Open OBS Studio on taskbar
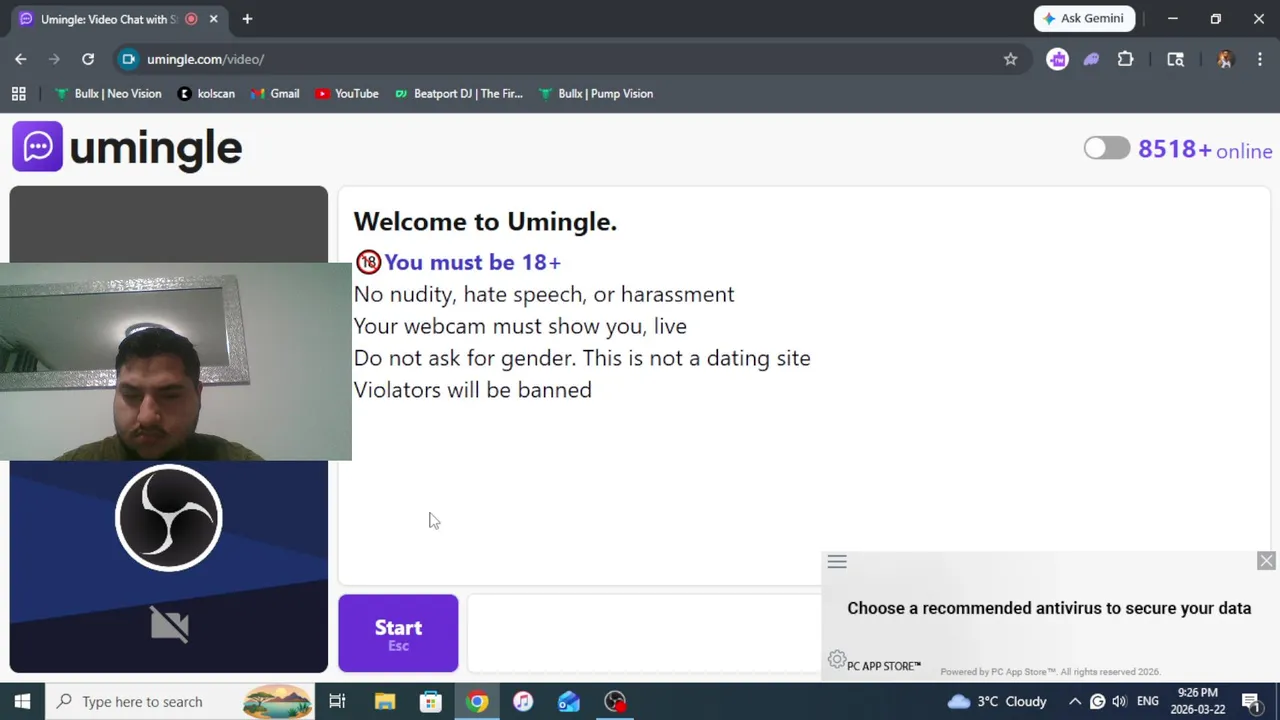Image resolution: width=1280 pixels, height=720 pixels. point(615,701)
